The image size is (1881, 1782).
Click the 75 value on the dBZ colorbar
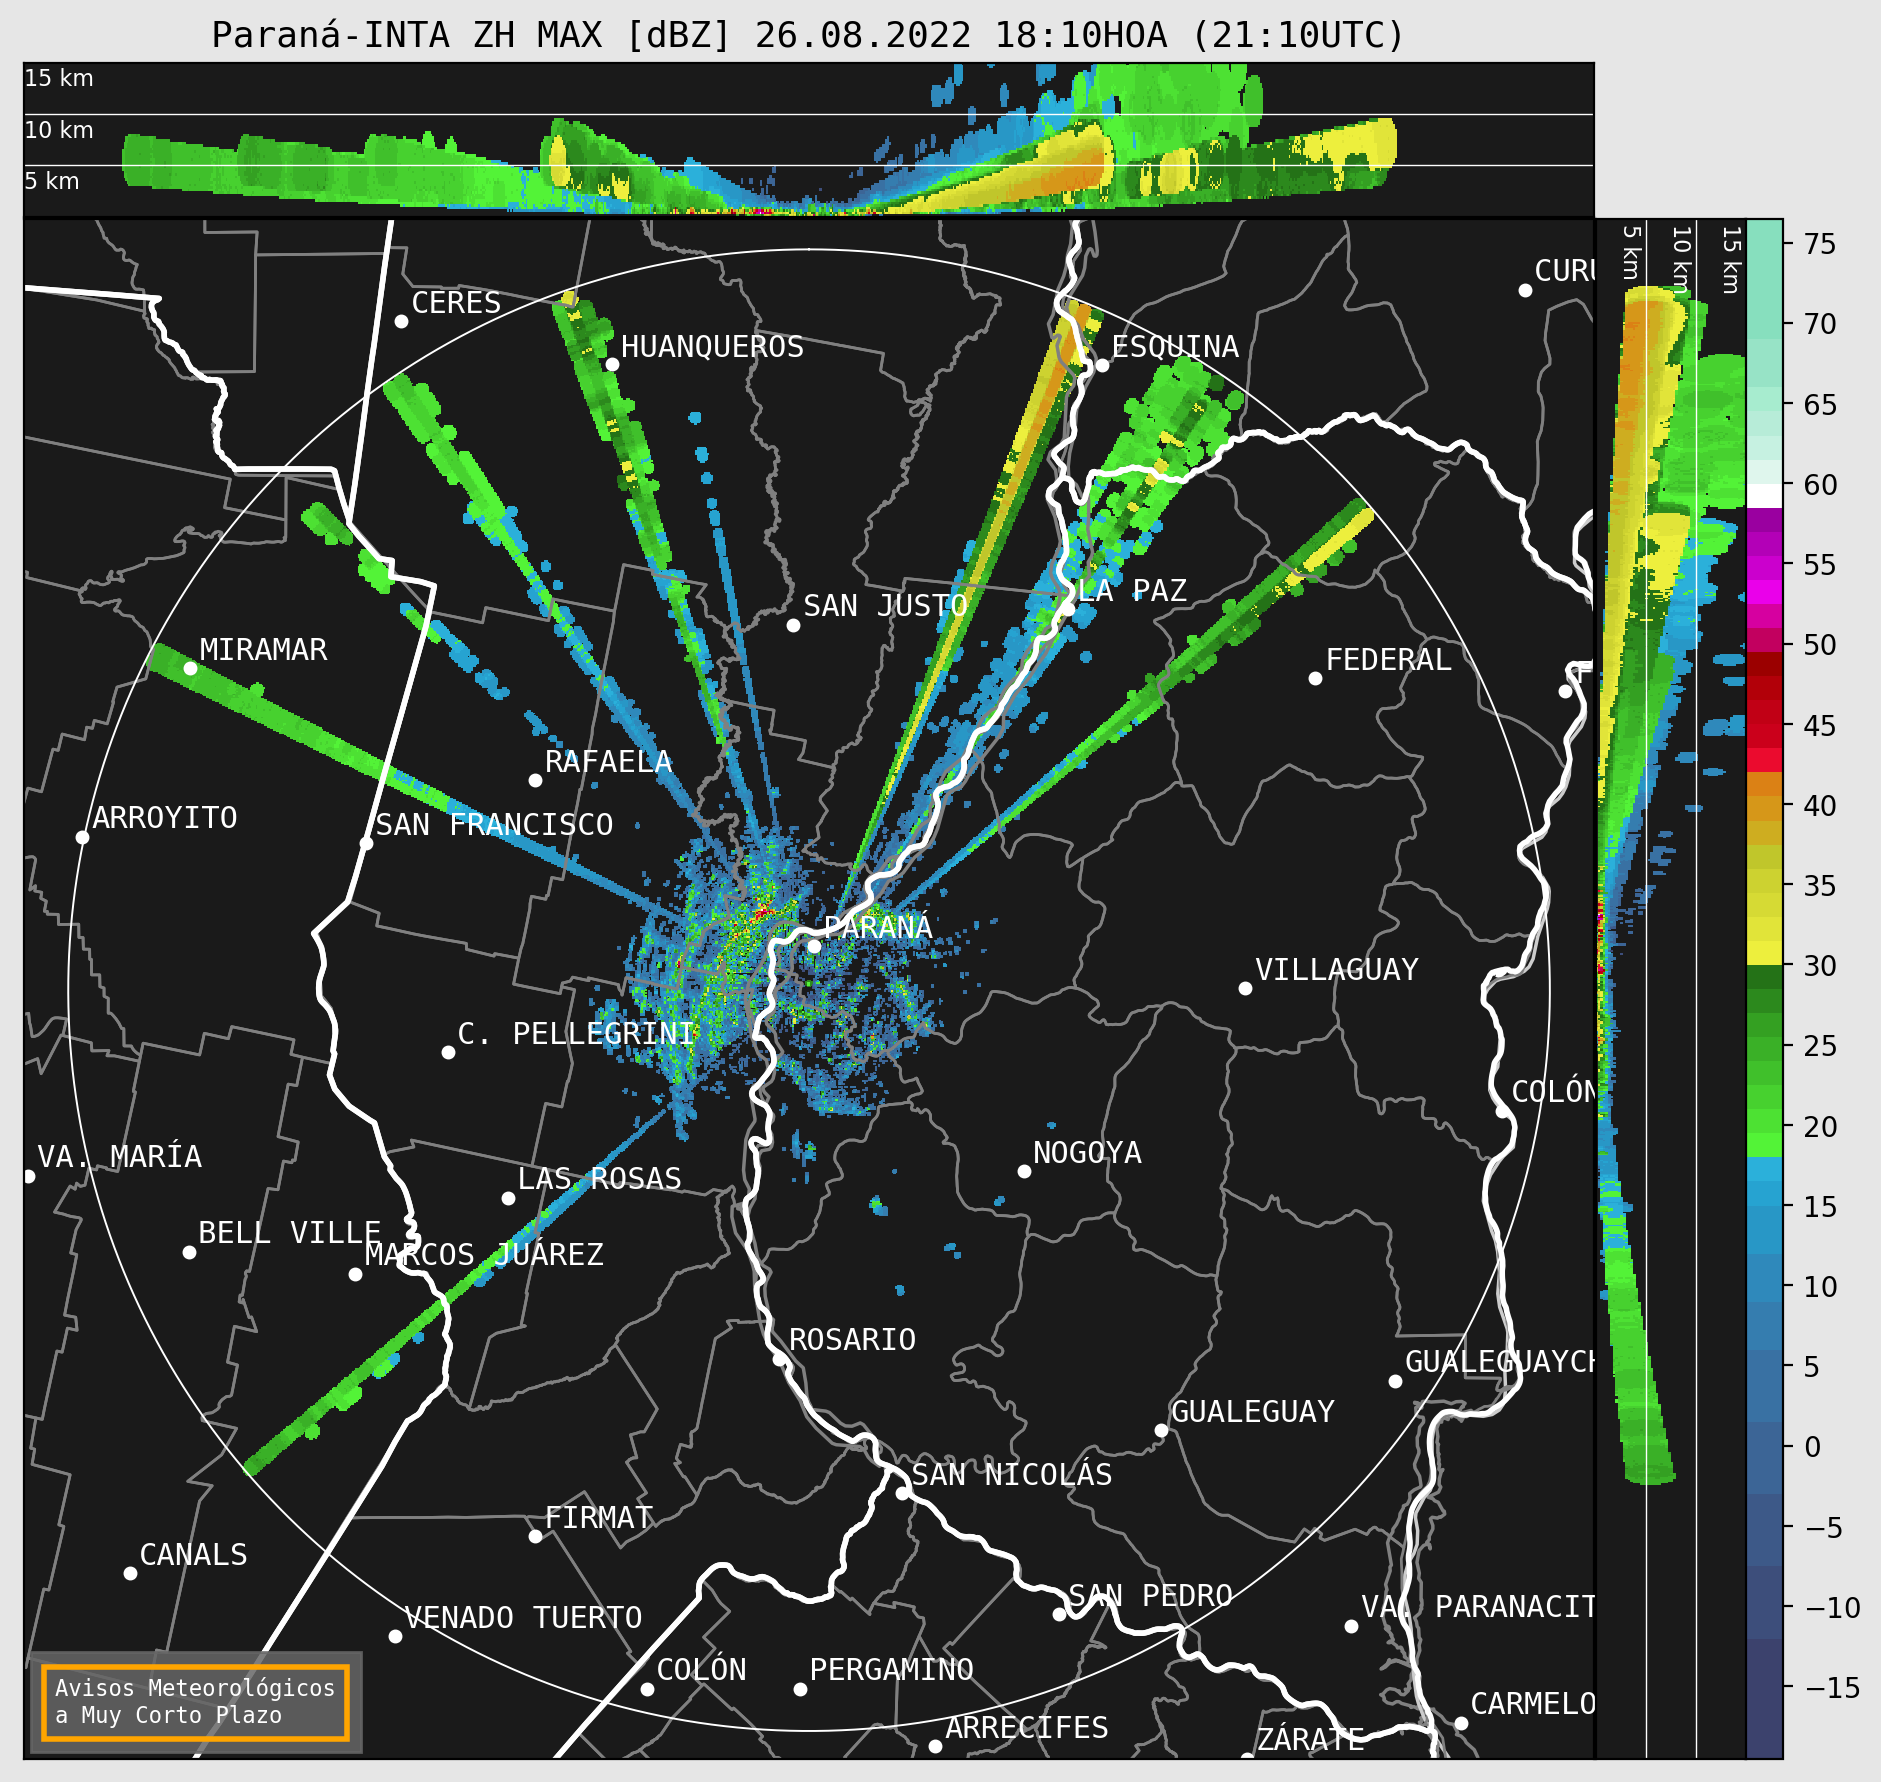coord(1820,244)
